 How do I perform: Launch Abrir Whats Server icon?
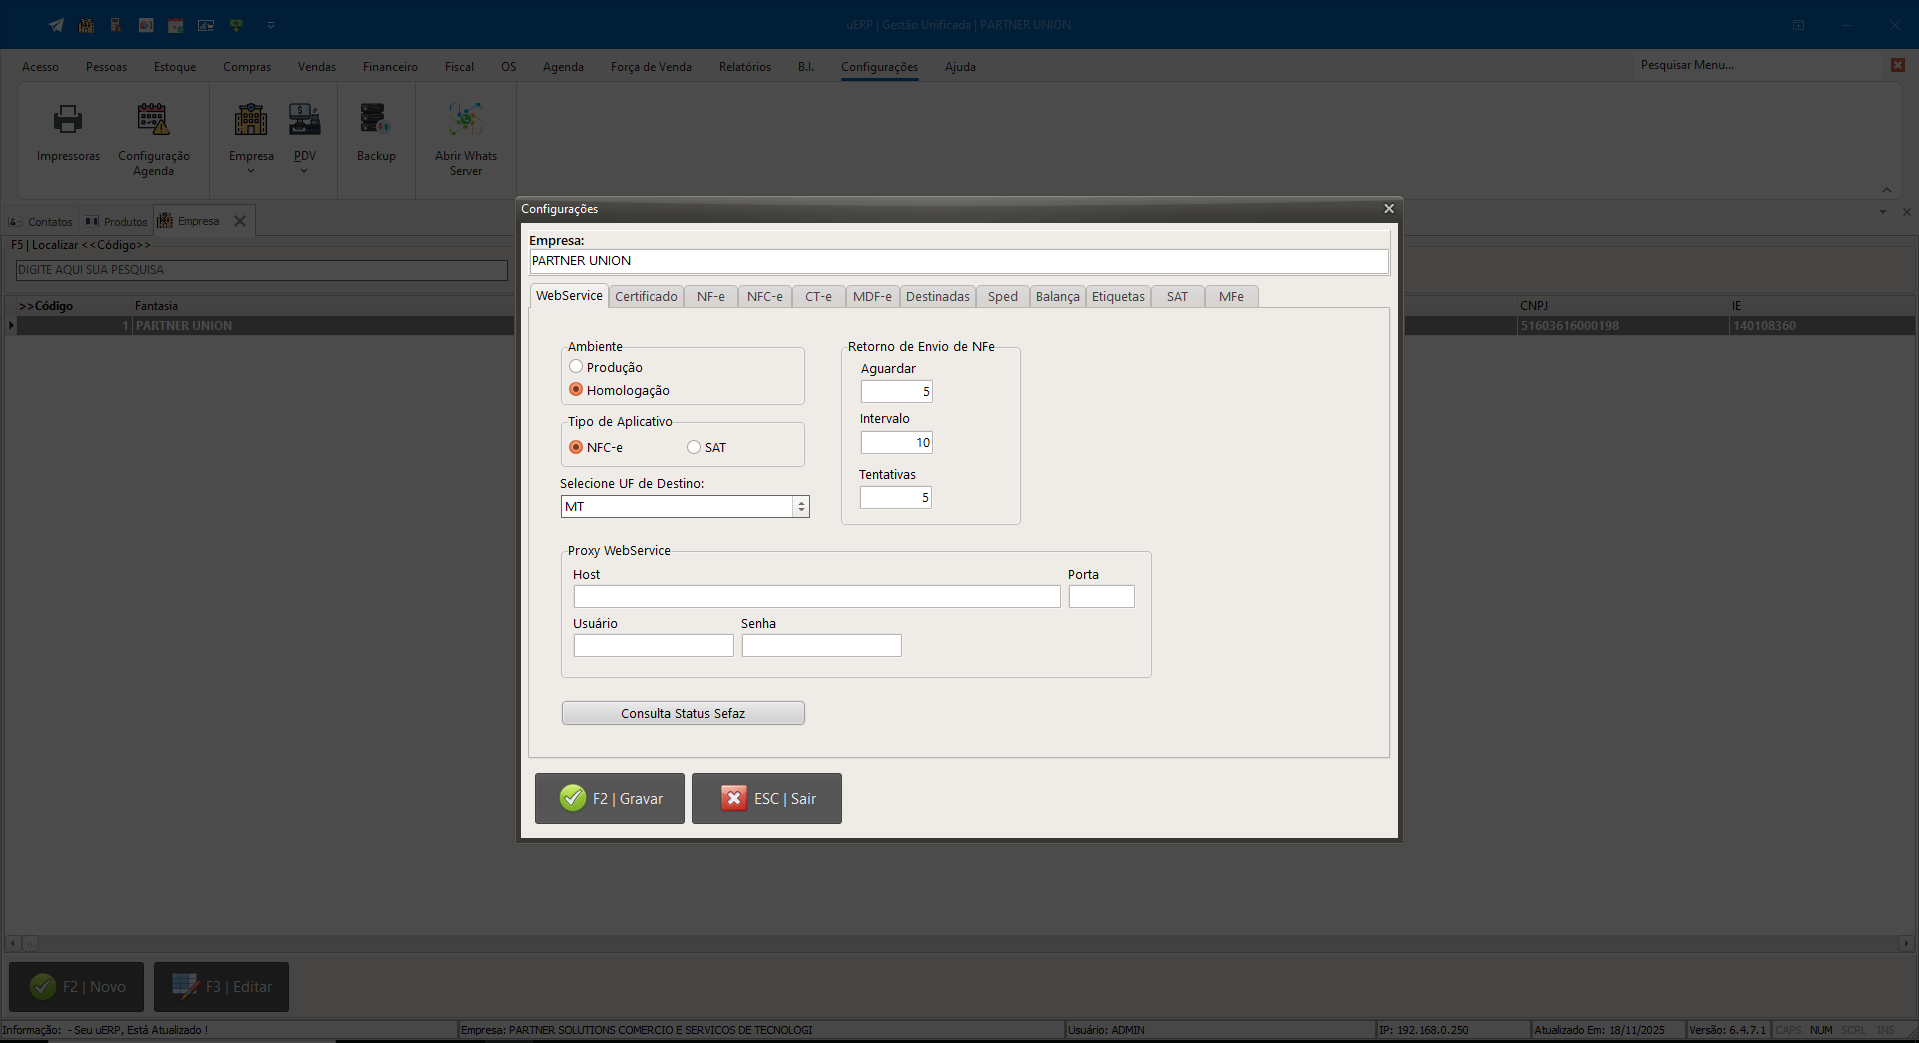[x=465, y=120]
